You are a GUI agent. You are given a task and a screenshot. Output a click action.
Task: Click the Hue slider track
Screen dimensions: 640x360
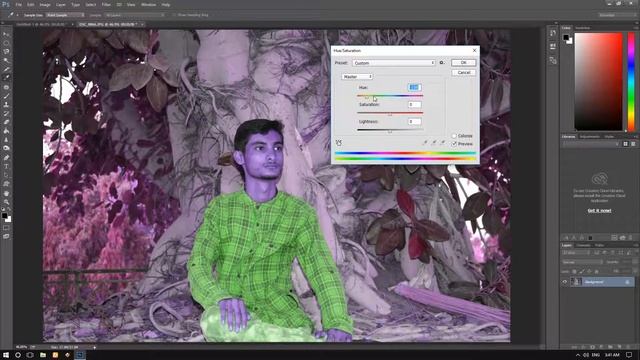coord(390,96)
